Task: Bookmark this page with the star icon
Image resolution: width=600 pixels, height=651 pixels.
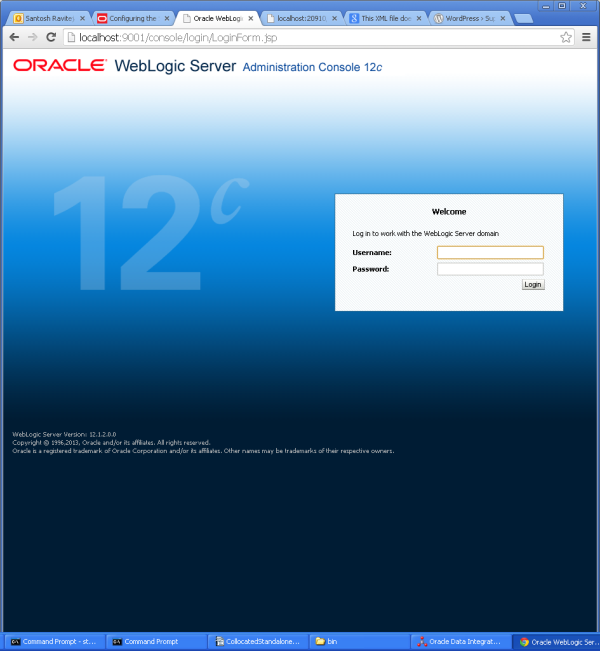Action: 566,37
